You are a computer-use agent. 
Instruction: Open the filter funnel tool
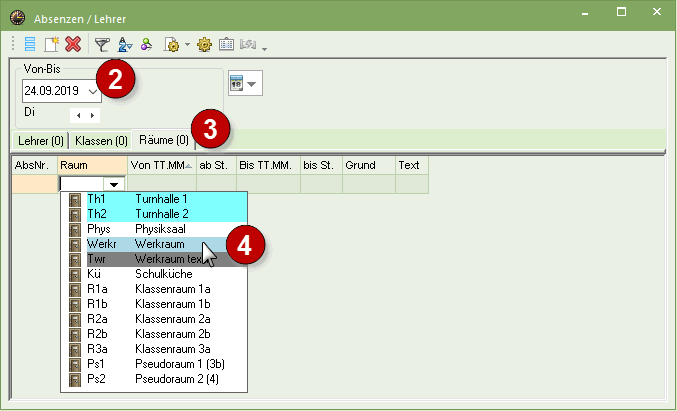[x=102, y=44]
